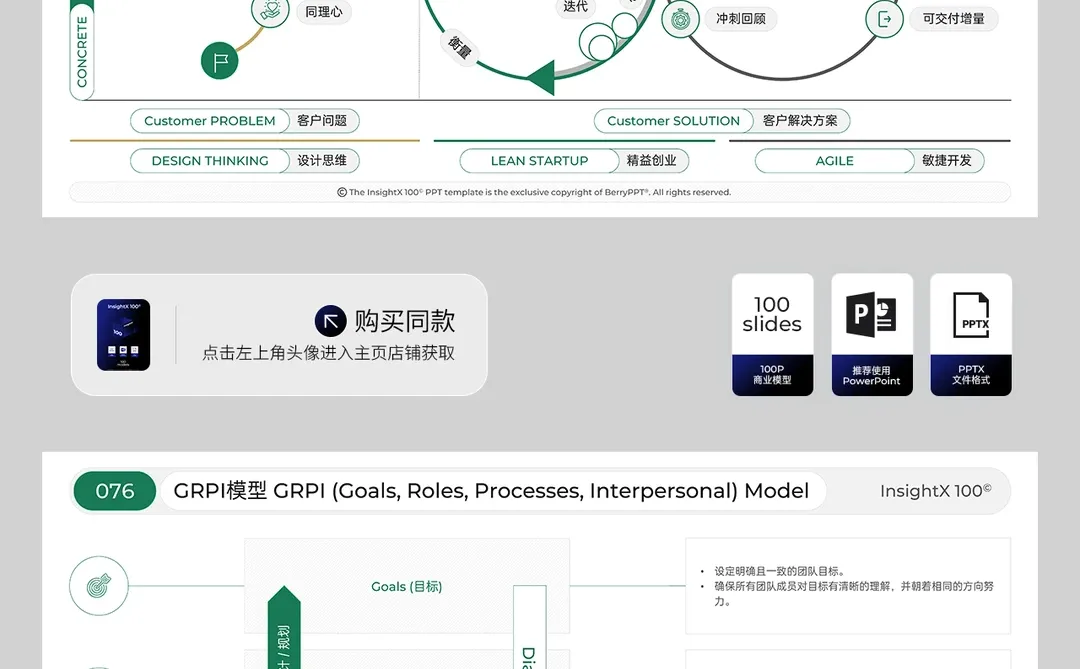Click the InsightX 100 phone thumbnail
The height and width of the screenshot is (669, 1080).
123,334
